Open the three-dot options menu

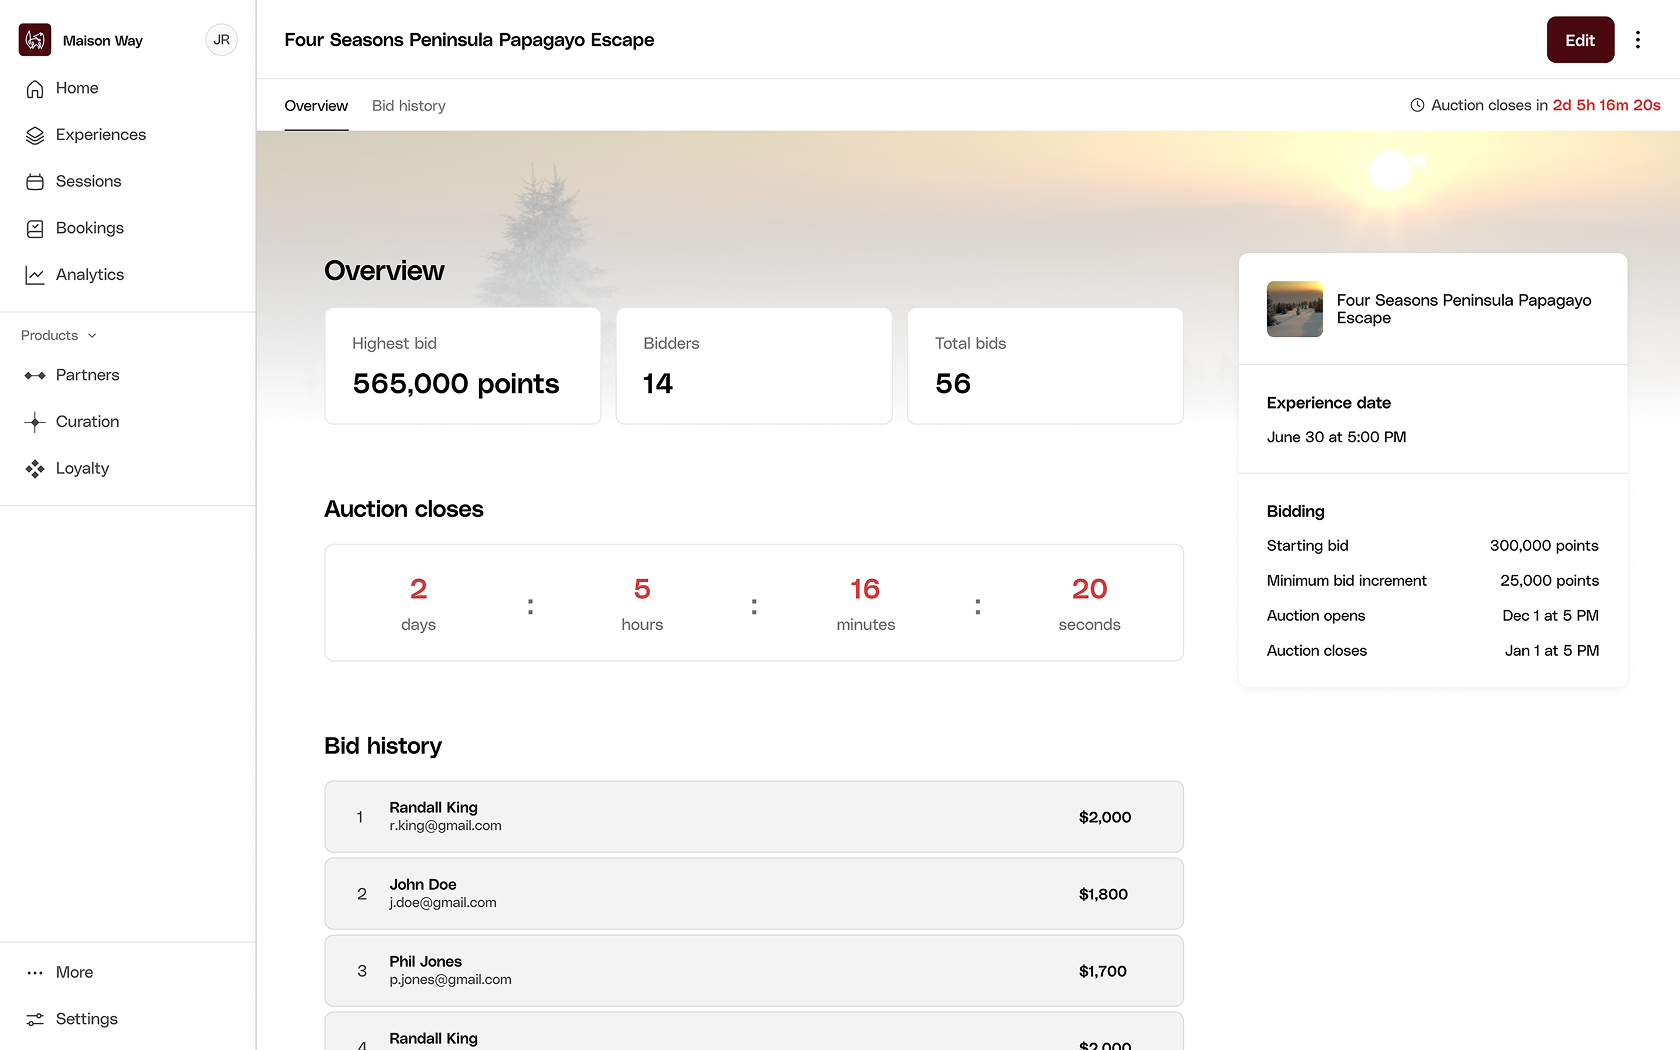pyautogui.click(x=1637, y=40)
